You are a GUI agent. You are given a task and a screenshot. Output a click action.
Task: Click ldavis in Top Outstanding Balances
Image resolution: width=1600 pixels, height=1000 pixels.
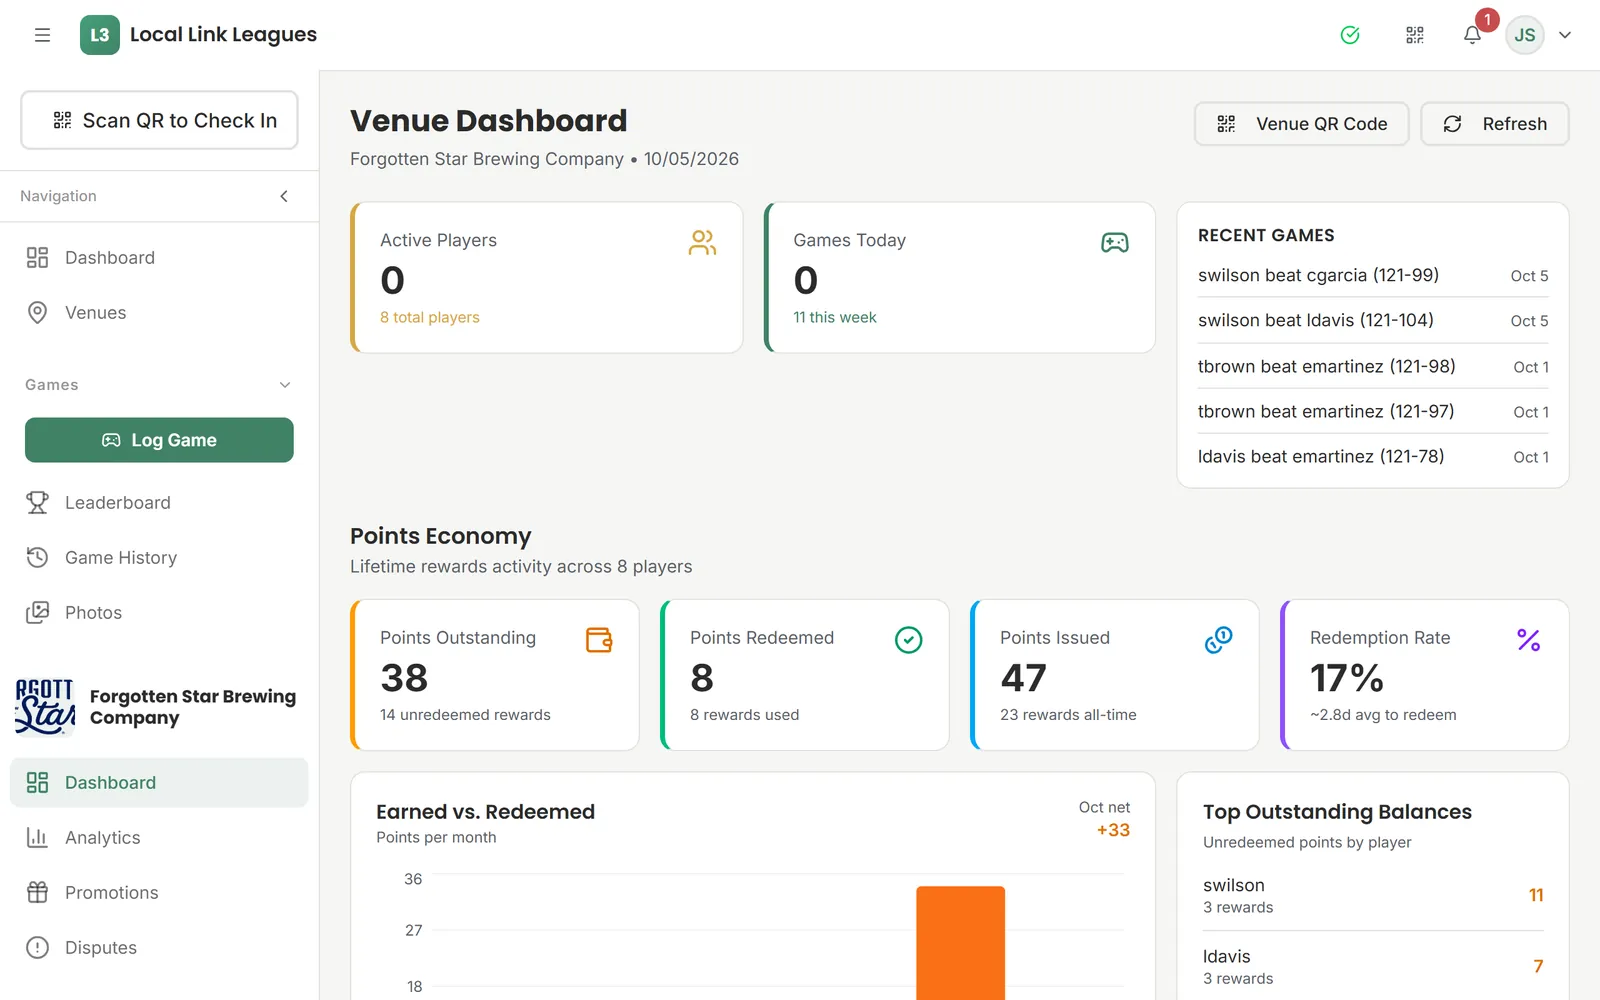(x=1373, y=966)
